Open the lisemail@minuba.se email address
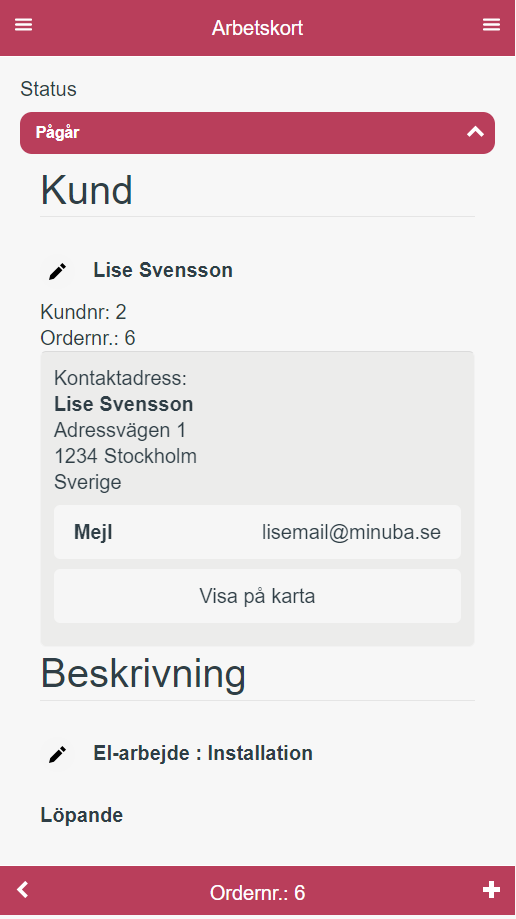This screenshot has height=919, width=516. click(351, 532)
